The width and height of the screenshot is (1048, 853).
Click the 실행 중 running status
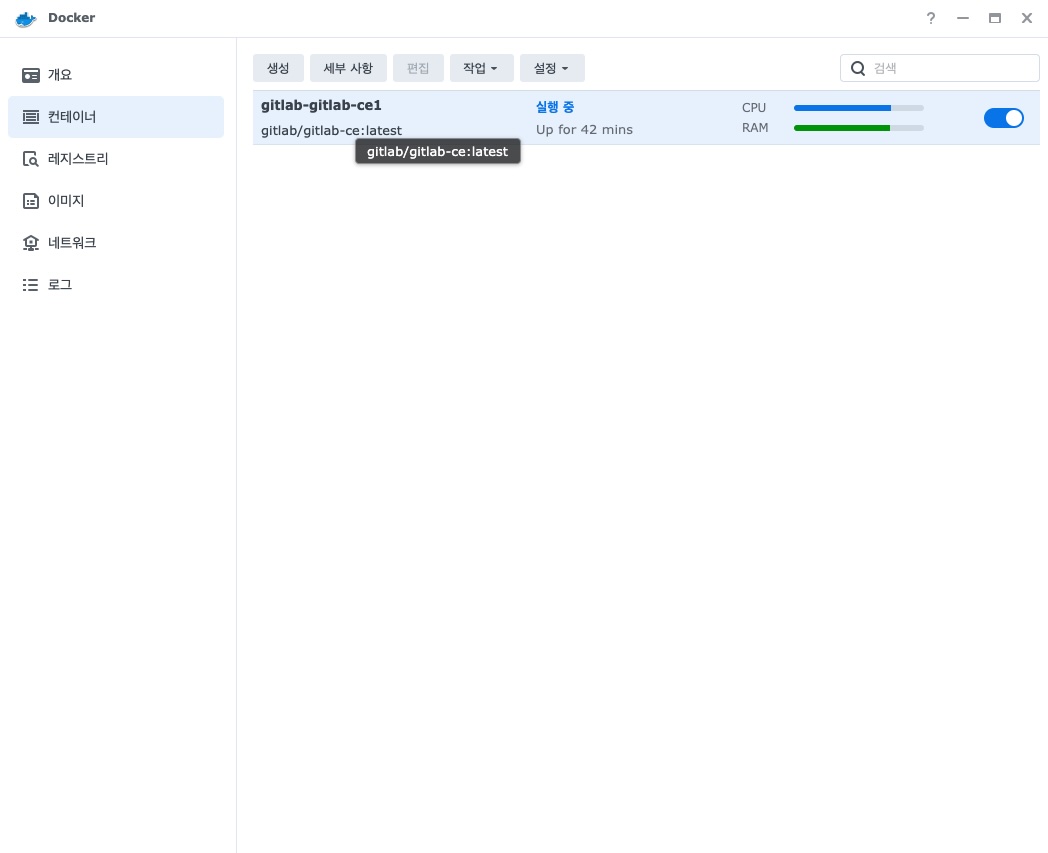pyautogui.click(x=555, y=107)
